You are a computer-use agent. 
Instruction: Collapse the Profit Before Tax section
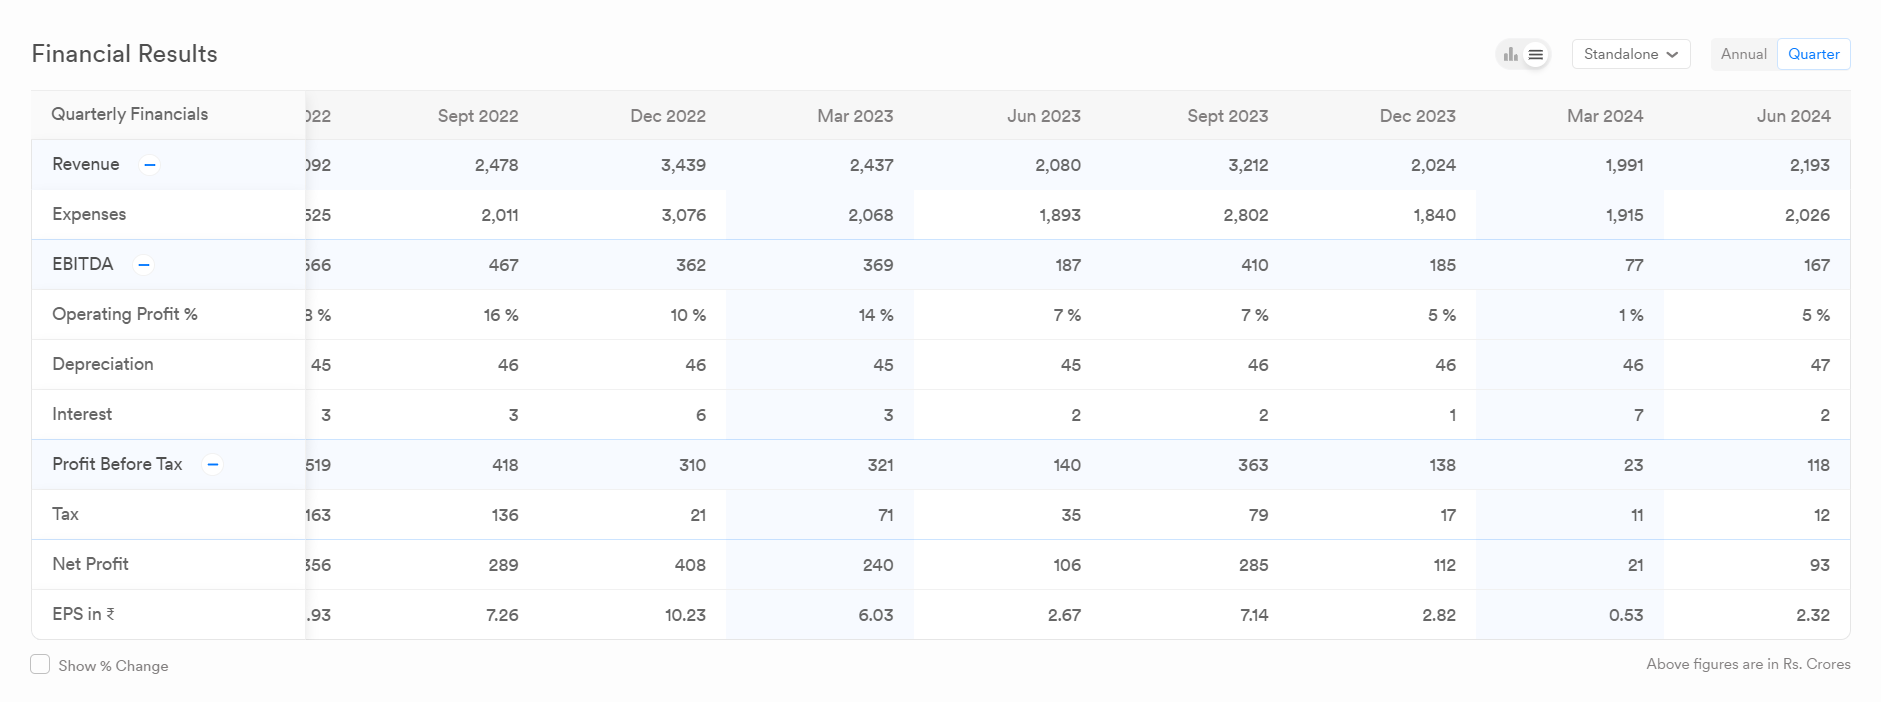[x=212, y=465]
